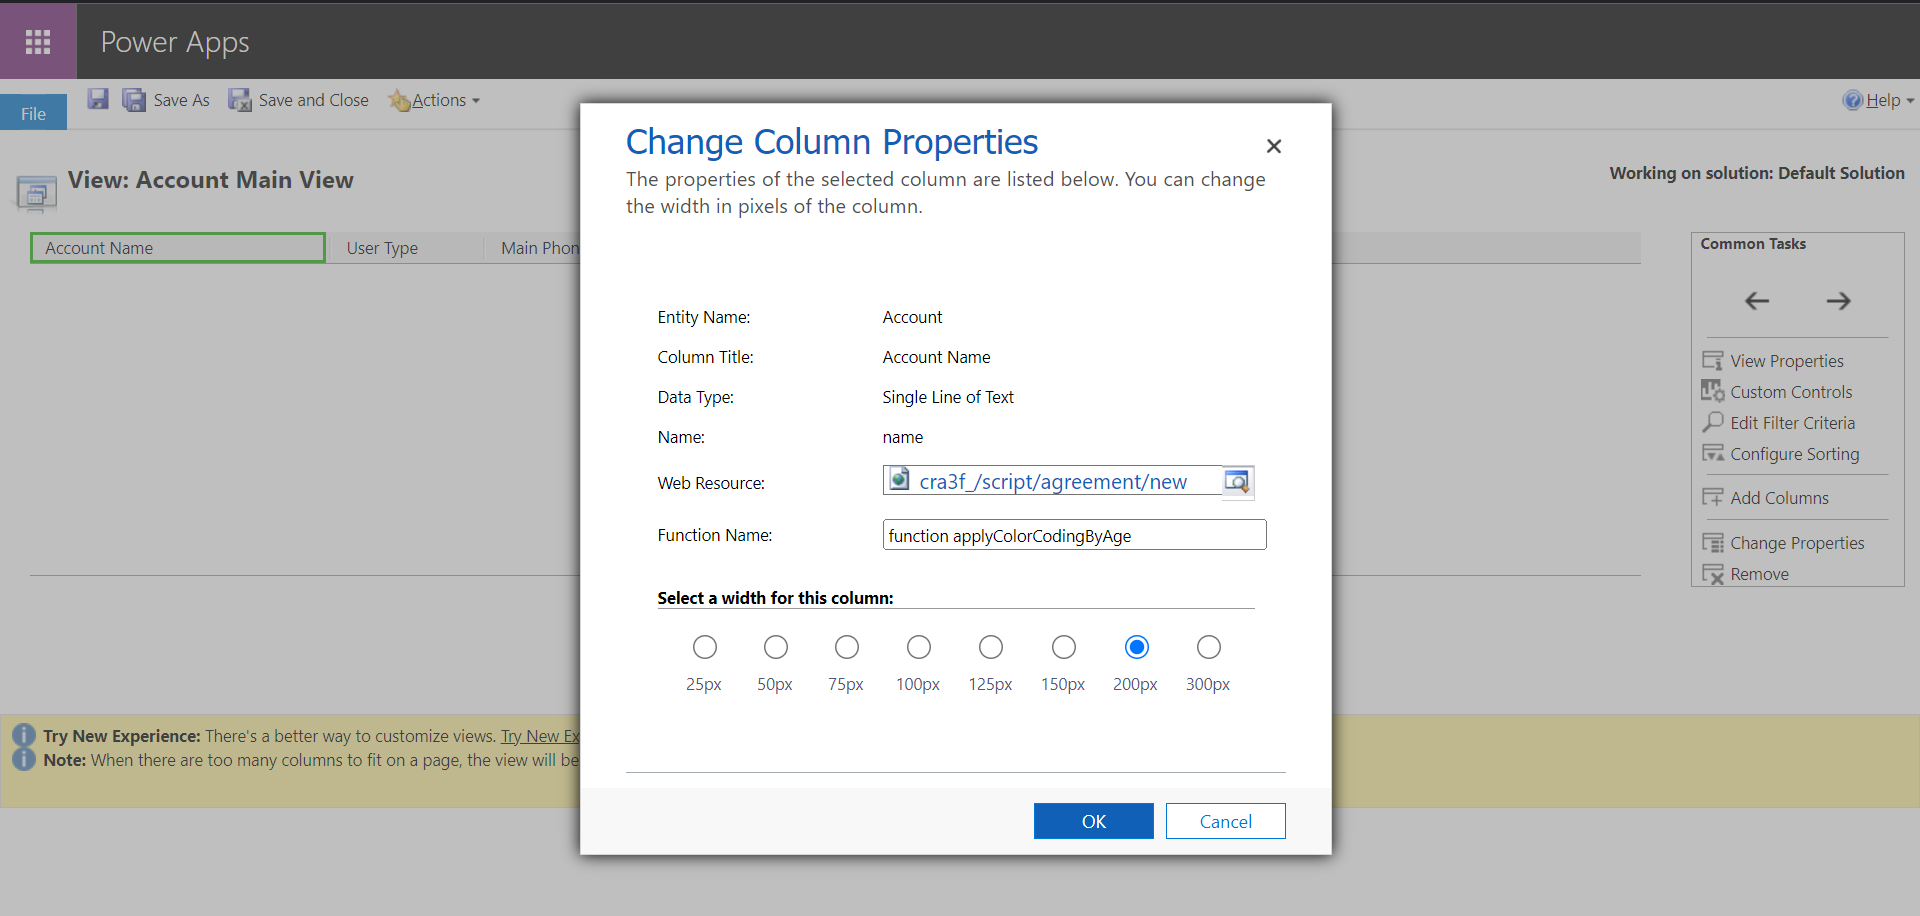Open the Try New Experience link
This screenshot has height=916, width=1920.
pyautogui.click(x=540, y=735)
